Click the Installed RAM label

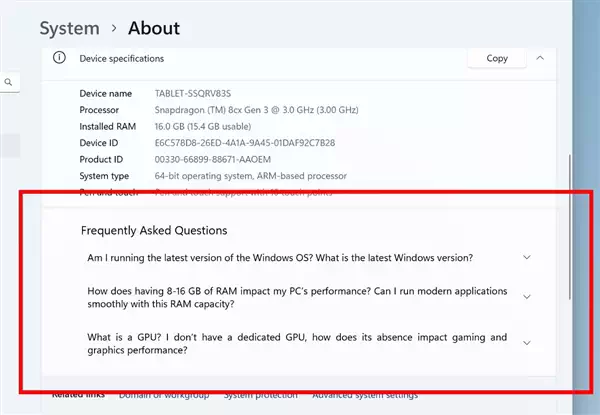[108, 127]
